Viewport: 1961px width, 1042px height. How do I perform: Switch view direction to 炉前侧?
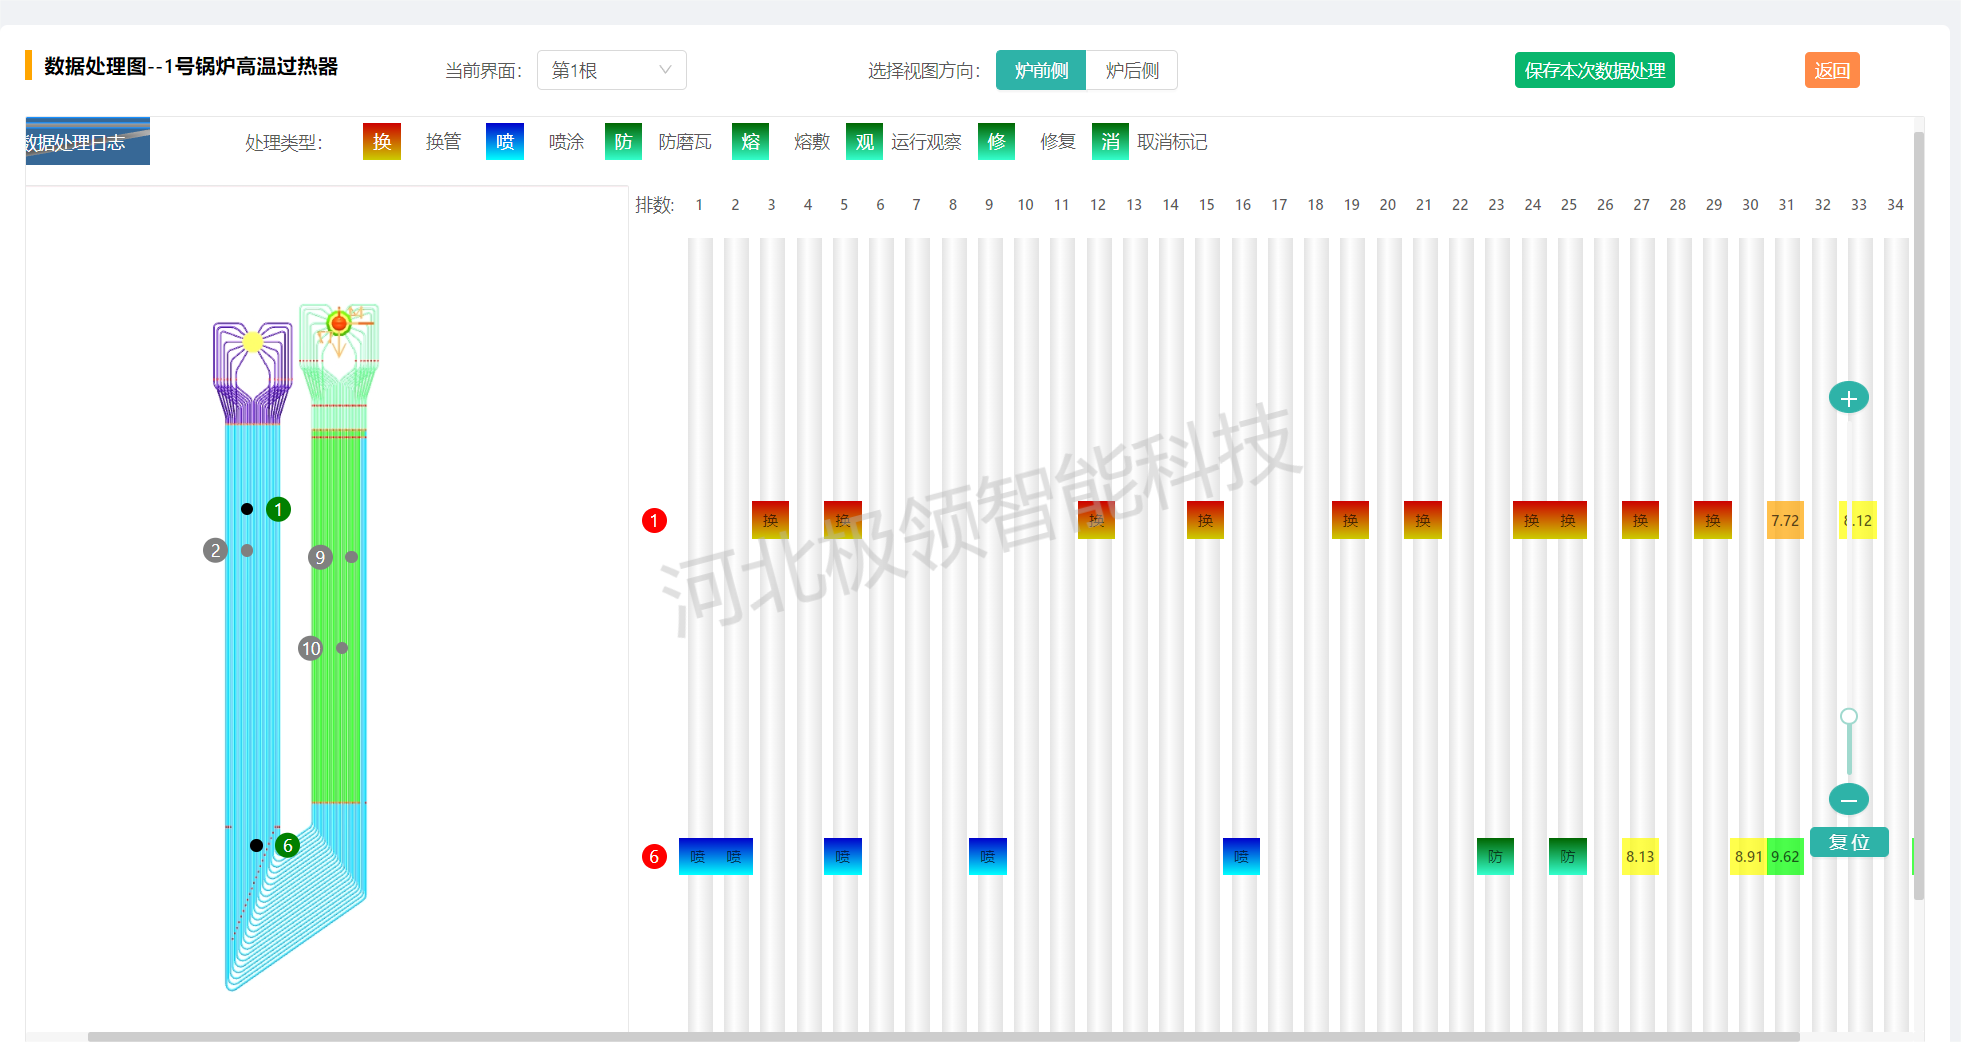pyautogui.click(x=1041, y=71)
